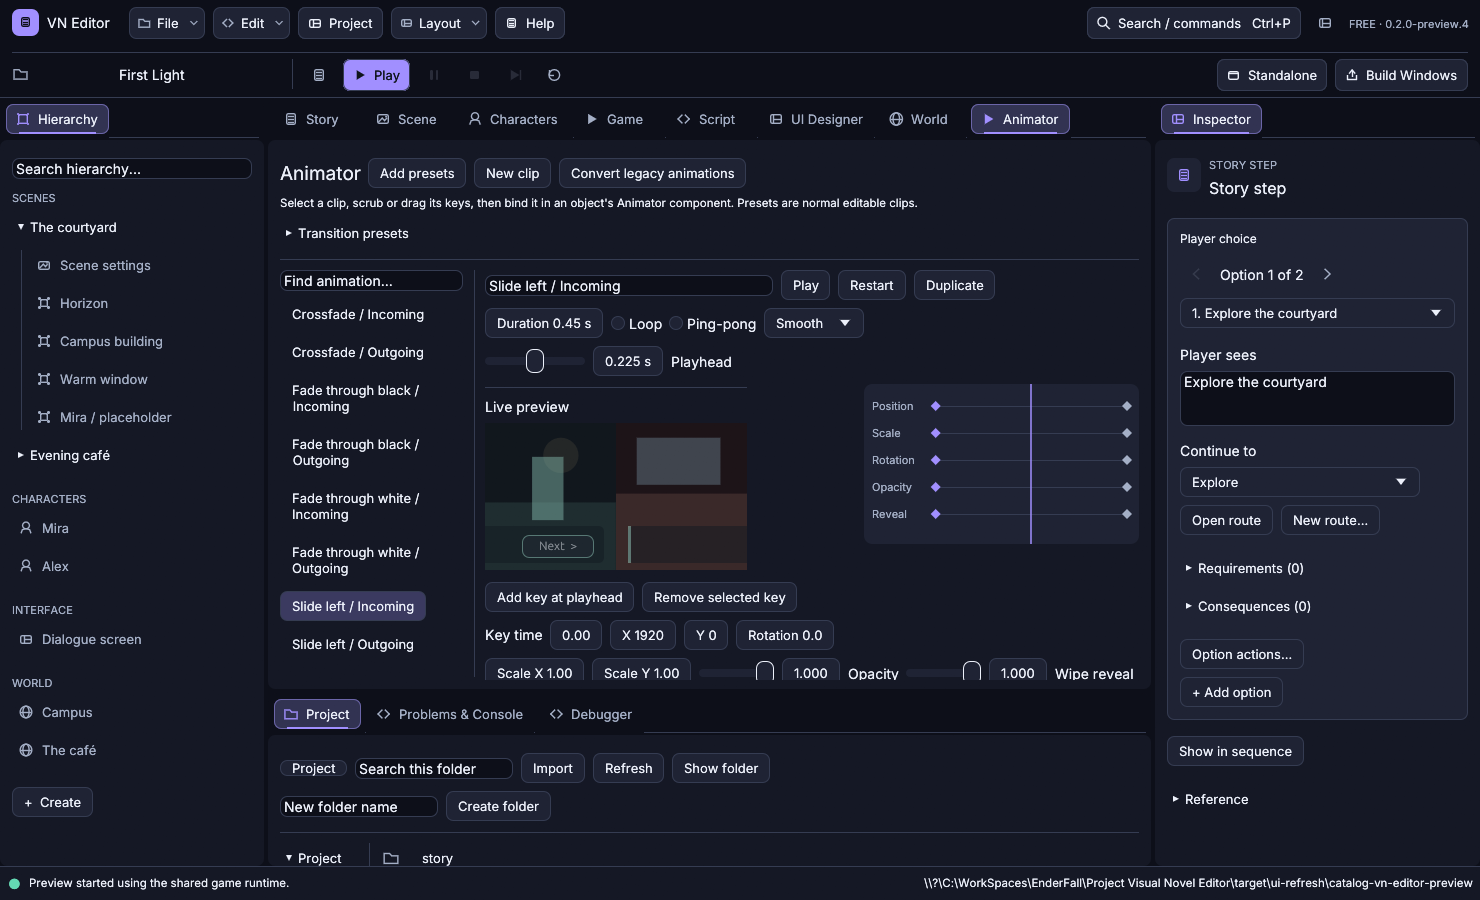Stop the game preview

[474, 75]
